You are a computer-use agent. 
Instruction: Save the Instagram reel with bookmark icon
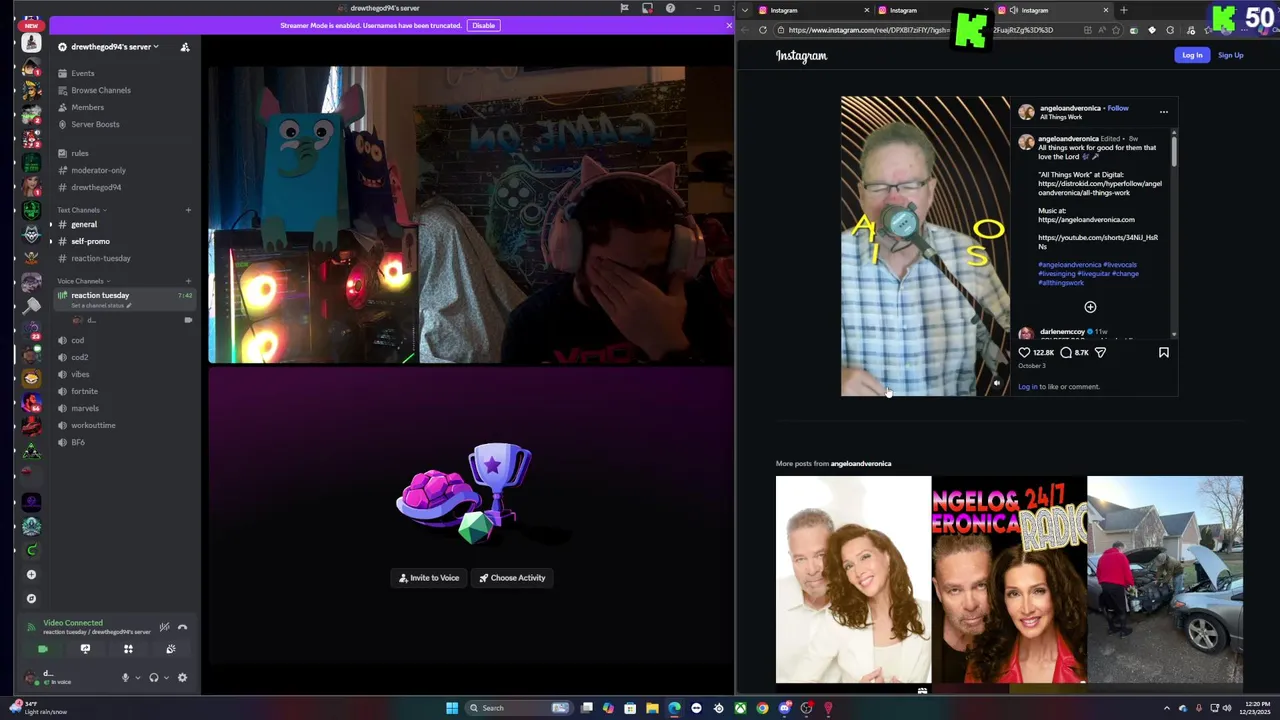point(1163,352)
